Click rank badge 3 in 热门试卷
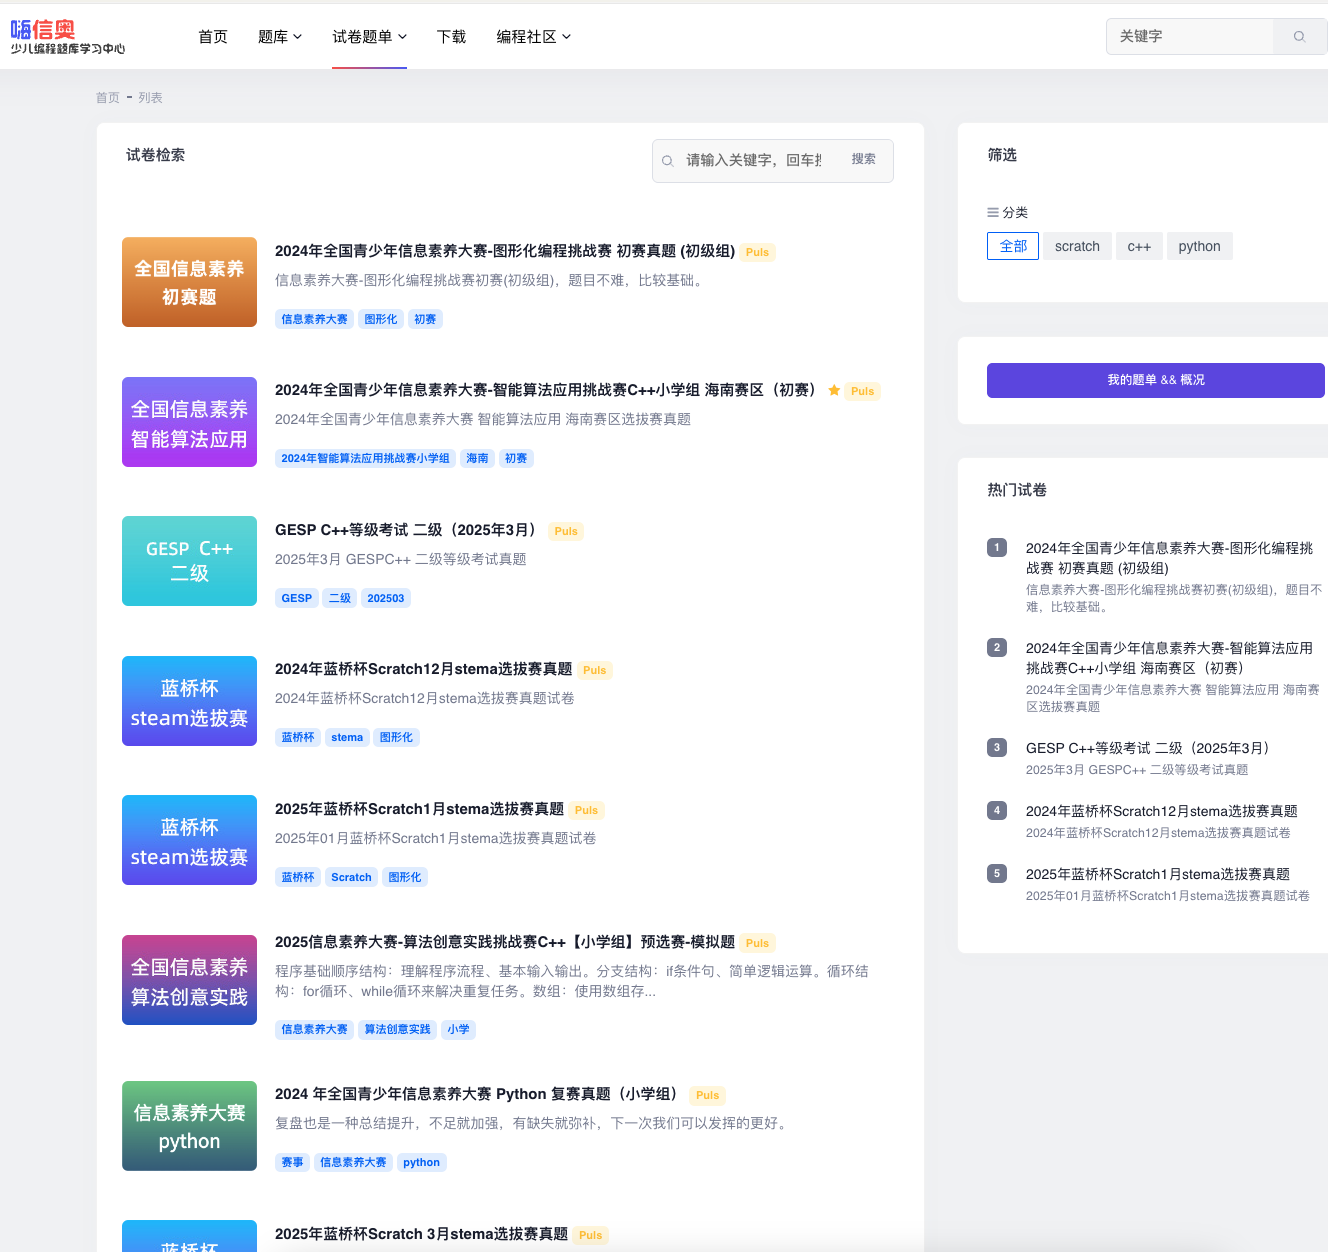Viewport: 1328px width, 1252px height. pos(997,748)
